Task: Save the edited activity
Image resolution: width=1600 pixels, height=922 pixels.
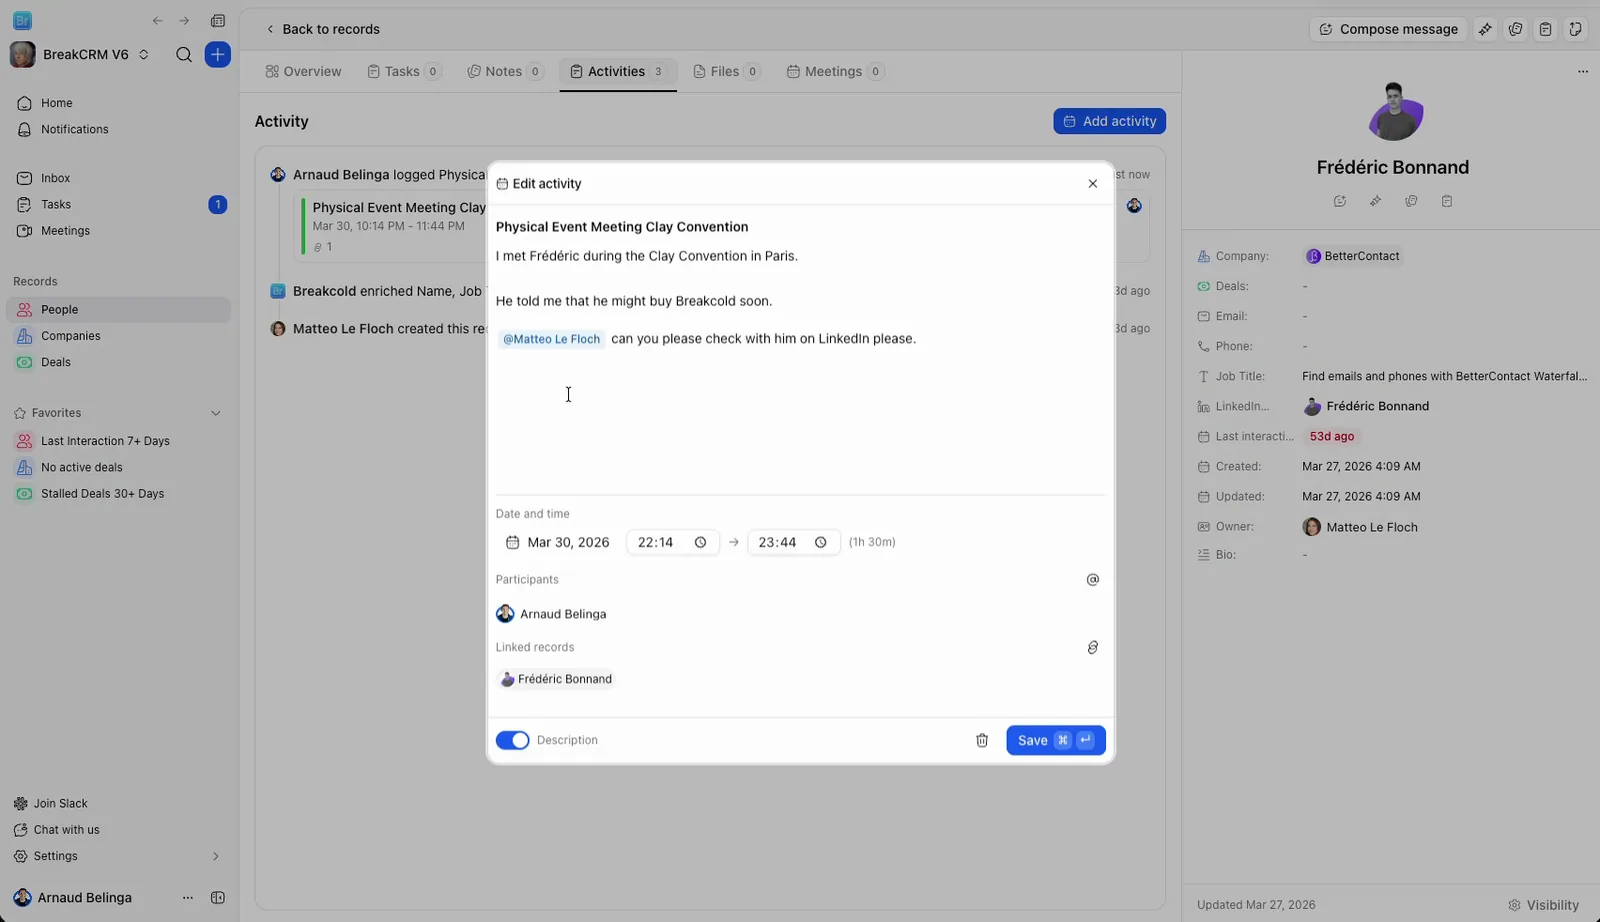Action: [1055, 740]
